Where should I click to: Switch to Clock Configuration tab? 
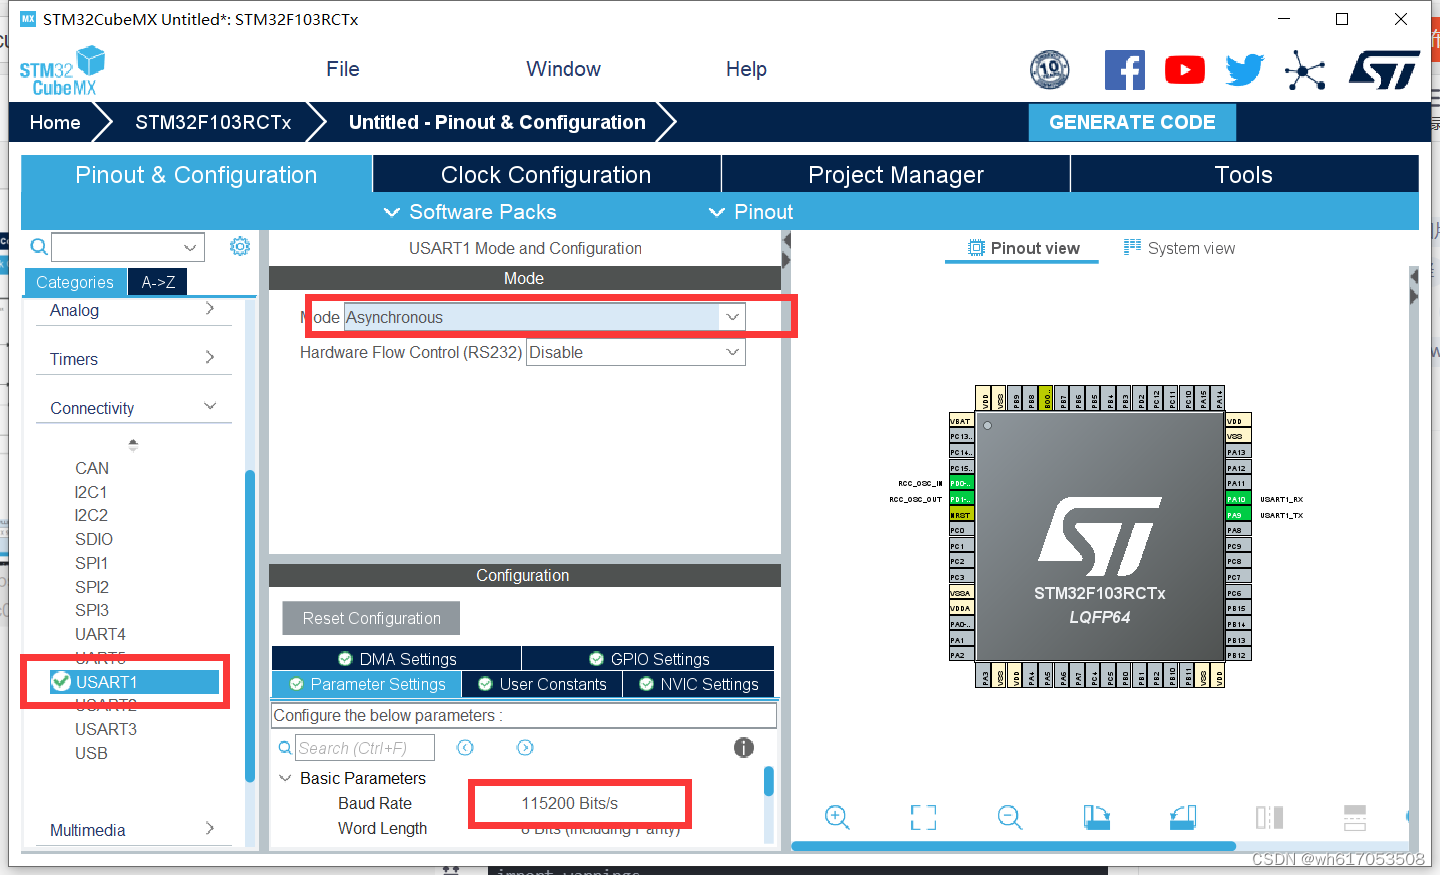click(x=546, y=174)
